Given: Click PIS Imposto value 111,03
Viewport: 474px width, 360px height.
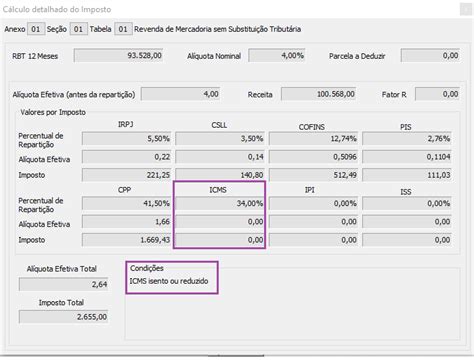Looking at the screenshot, I should [x=407, y=175].
